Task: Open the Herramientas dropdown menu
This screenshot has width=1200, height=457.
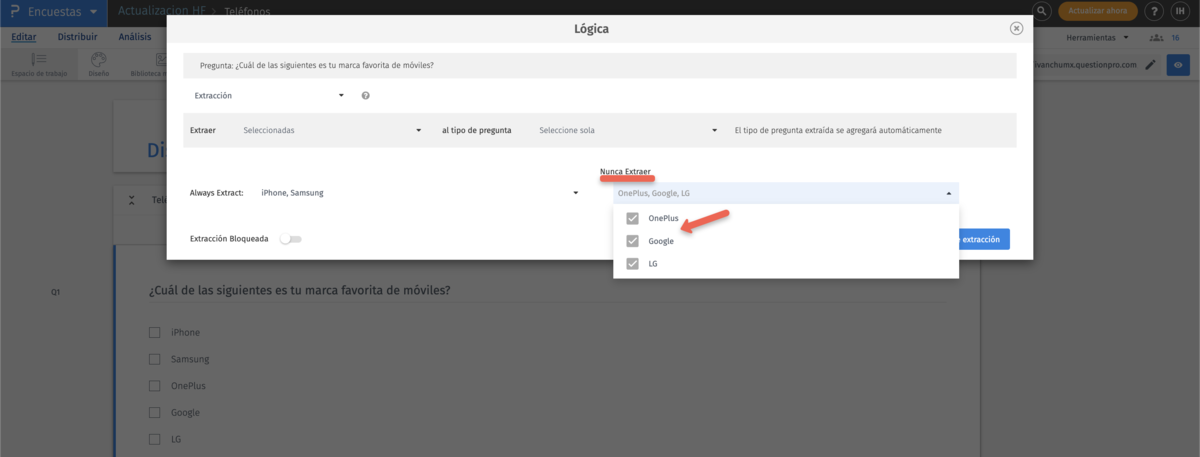Action: point(1099,37)
